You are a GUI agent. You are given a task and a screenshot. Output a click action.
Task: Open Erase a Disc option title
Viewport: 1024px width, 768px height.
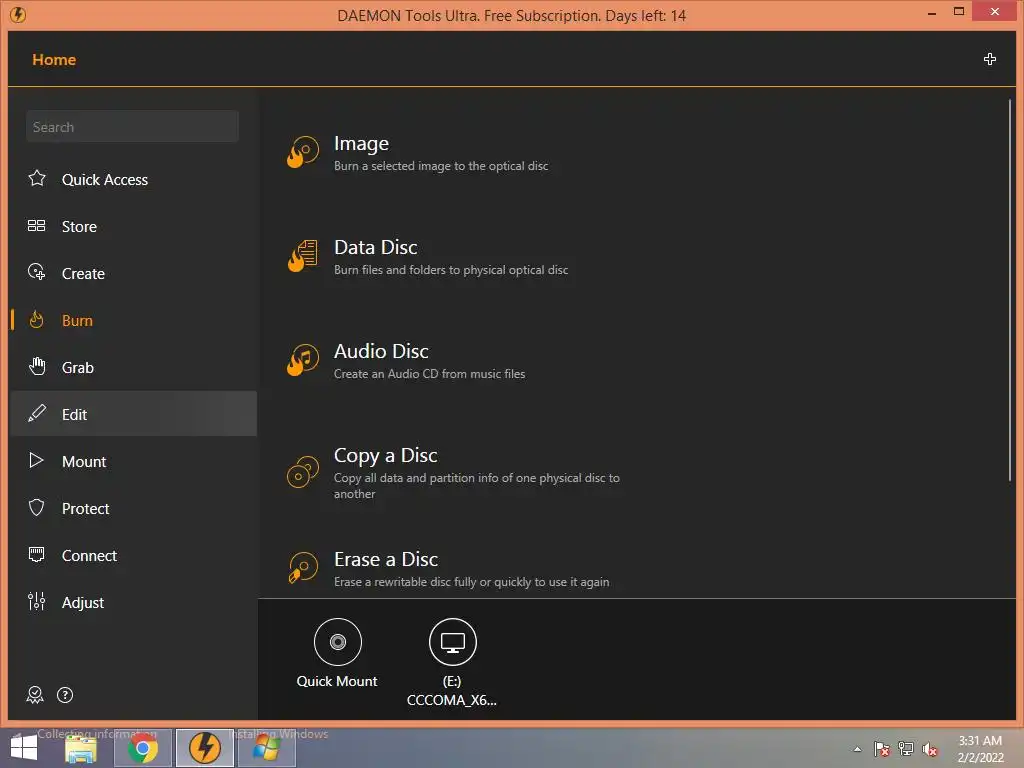385,559
